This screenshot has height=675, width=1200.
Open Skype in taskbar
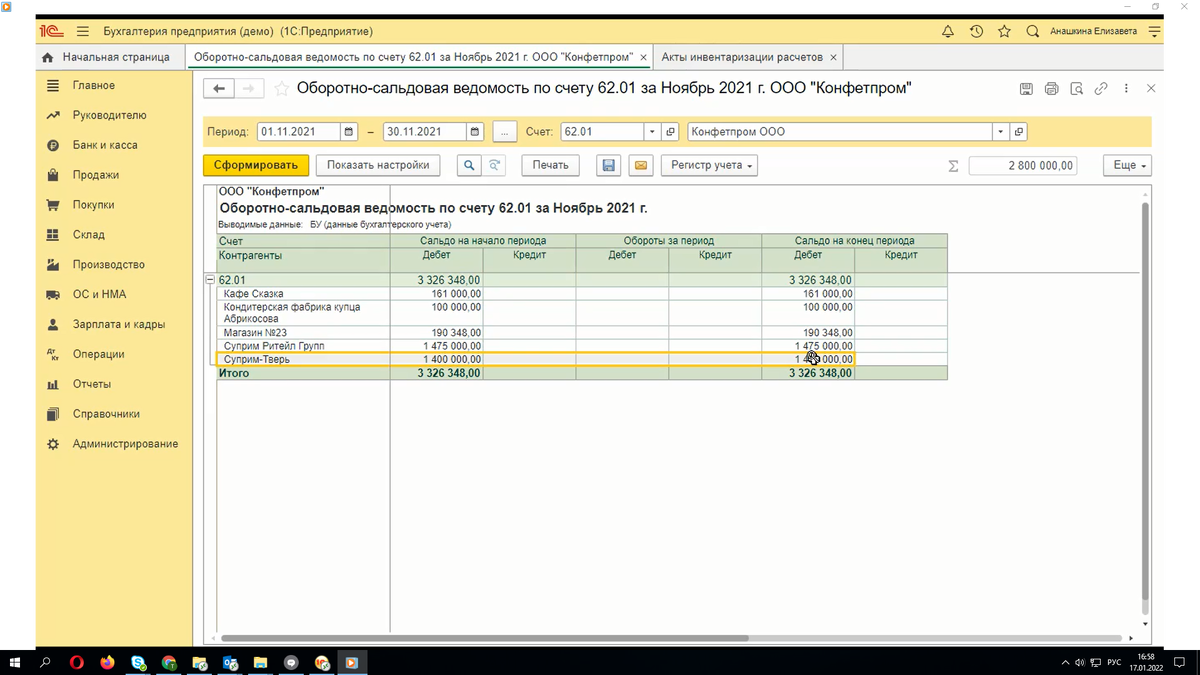pyautogui.click(x=138, y=662)
